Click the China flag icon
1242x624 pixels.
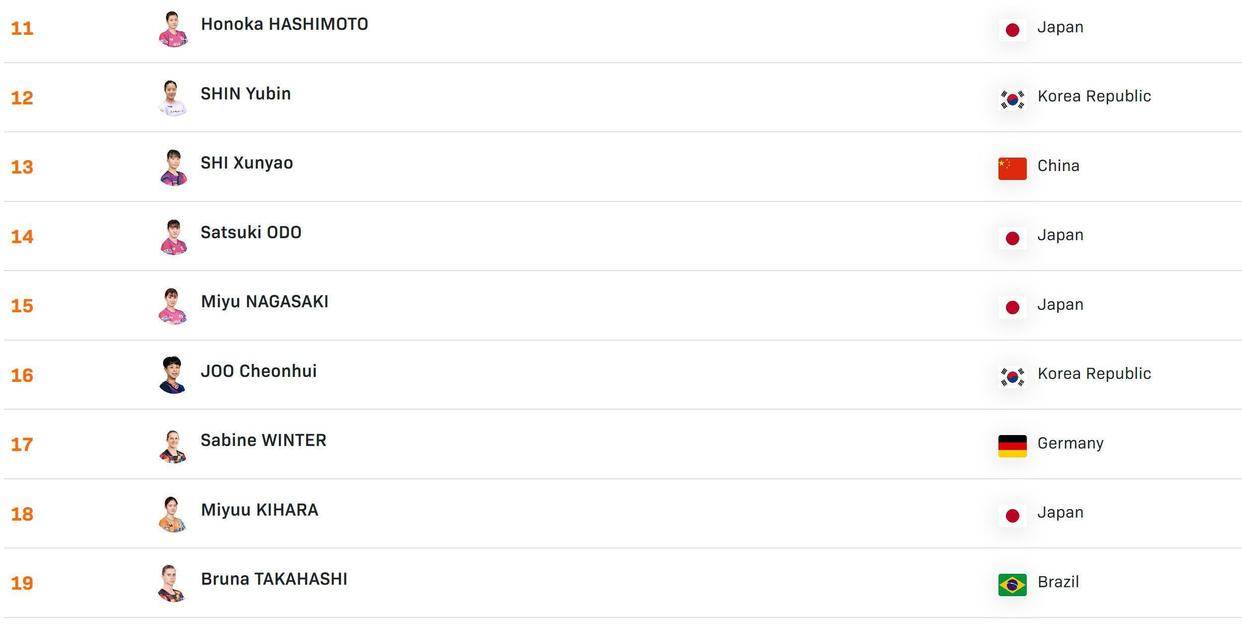click(1012, 168)
